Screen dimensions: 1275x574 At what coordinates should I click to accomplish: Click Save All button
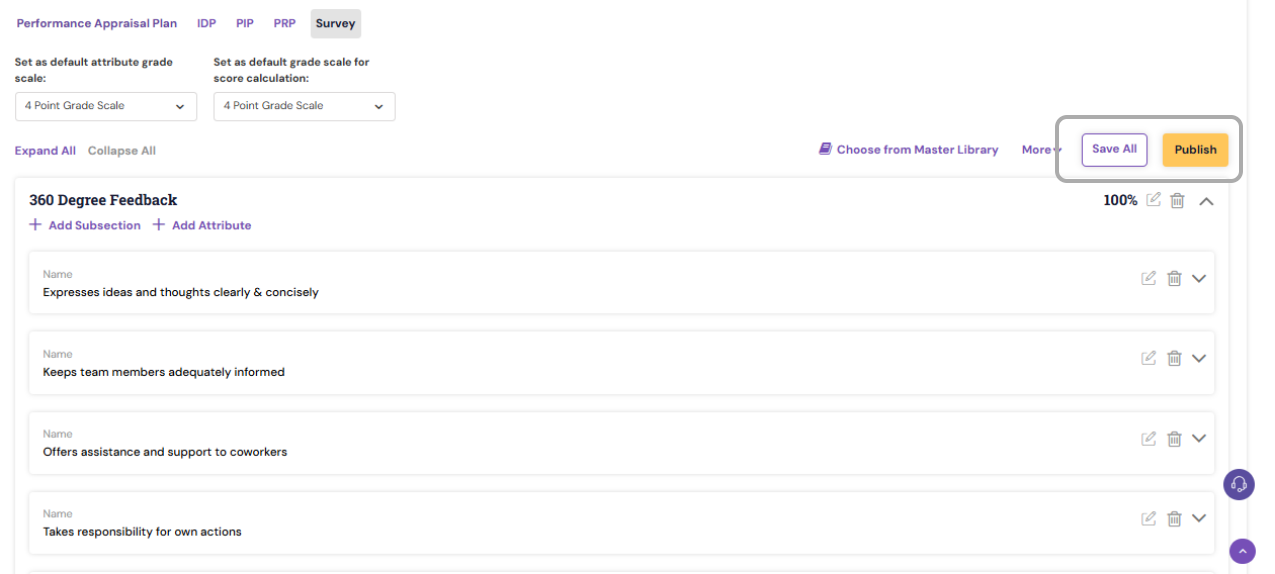click(x=1114, y=149)
